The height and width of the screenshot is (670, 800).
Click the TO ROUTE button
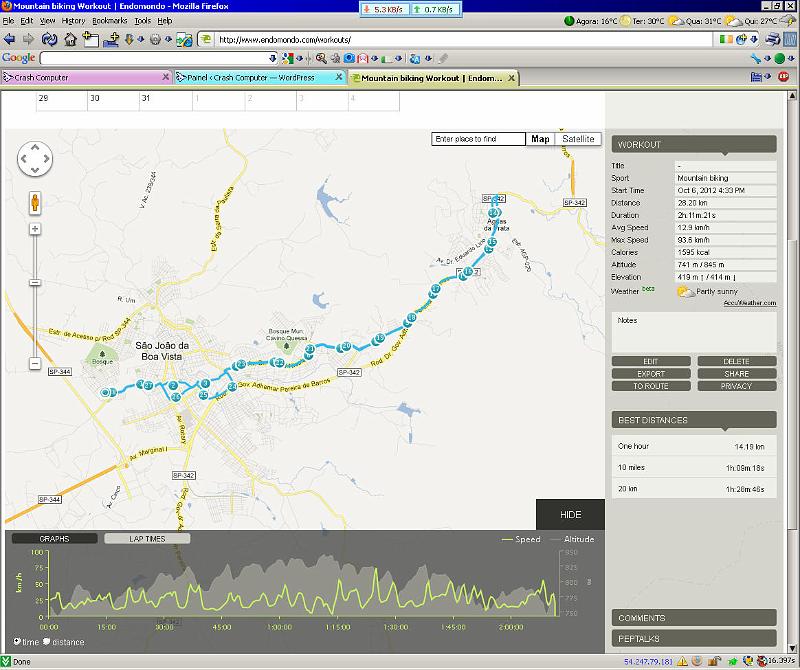click(x=651, y=386)
